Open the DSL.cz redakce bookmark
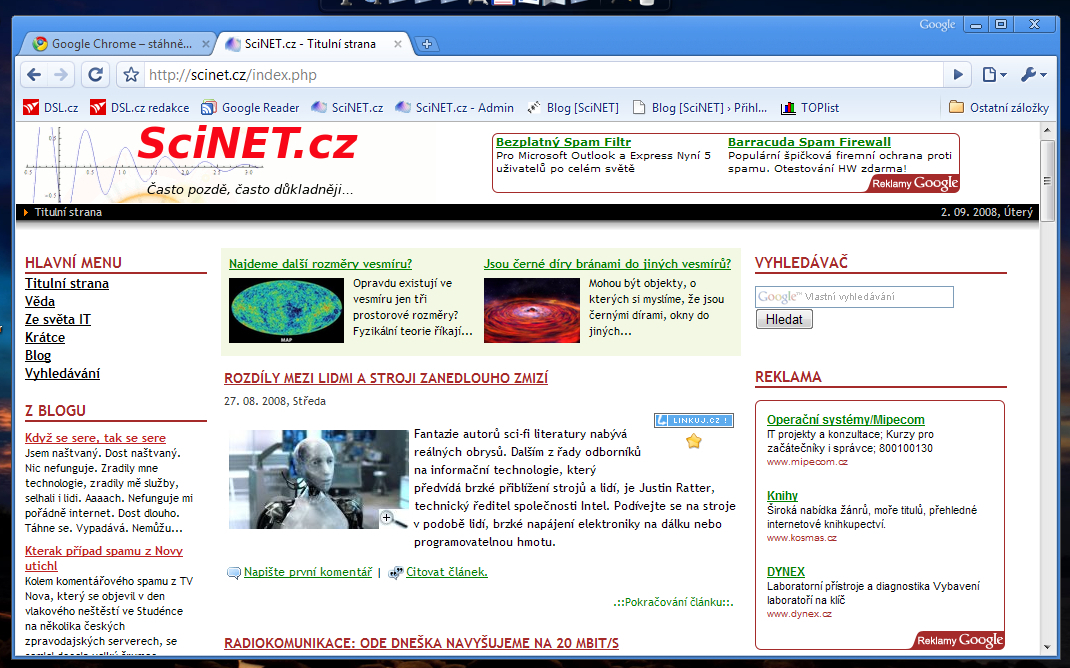This screenshot has width=1070, height=668. click(x=140, y=108)
